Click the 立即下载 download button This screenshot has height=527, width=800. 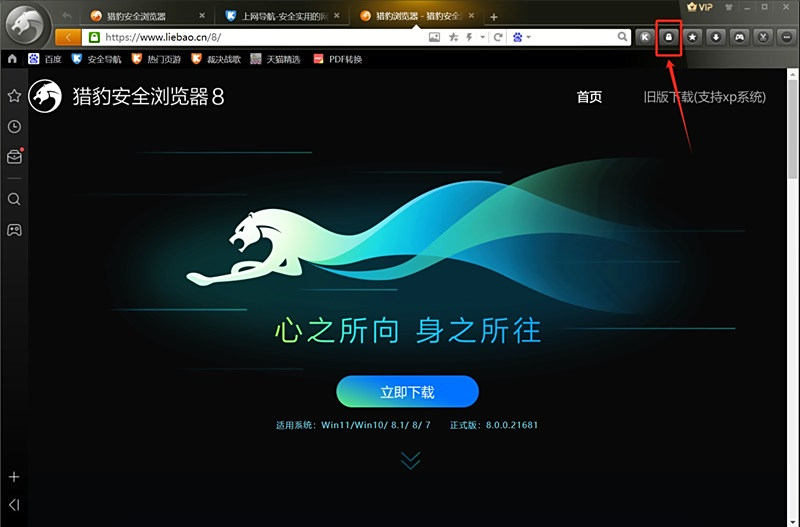(x=407, y=391)
